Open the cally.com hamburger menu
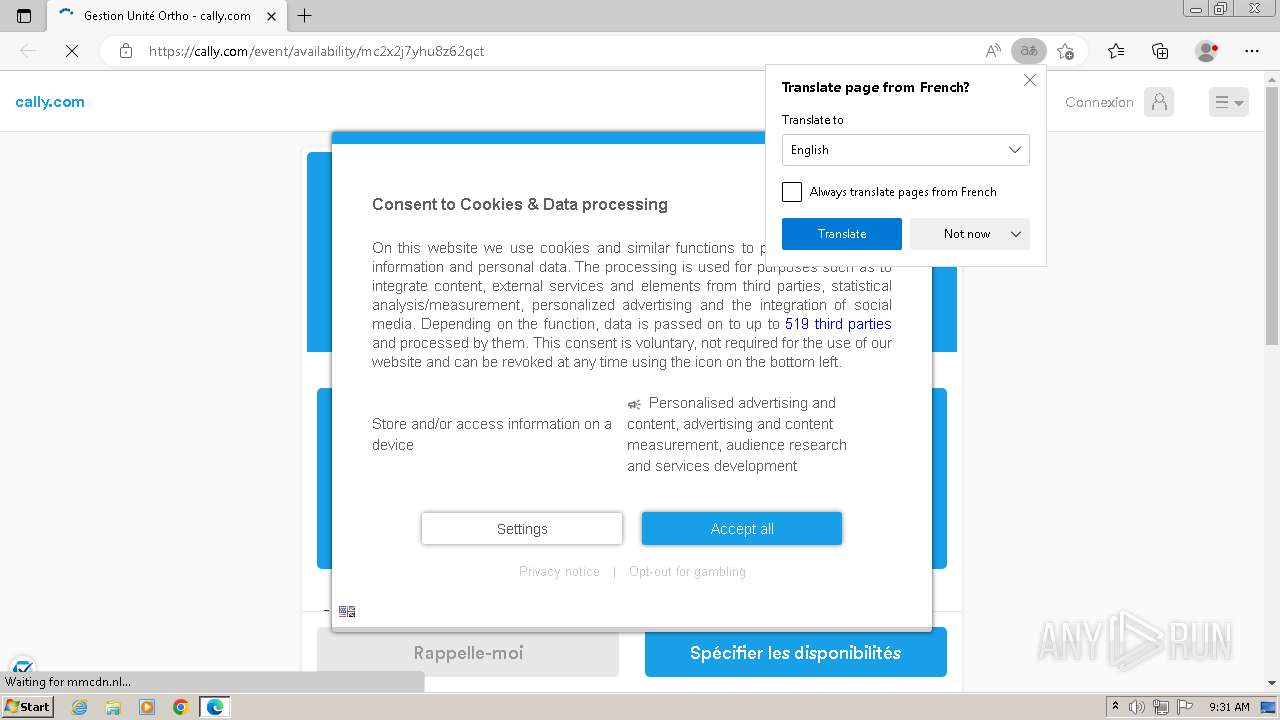1280x720 pixels. [1229, 102]
